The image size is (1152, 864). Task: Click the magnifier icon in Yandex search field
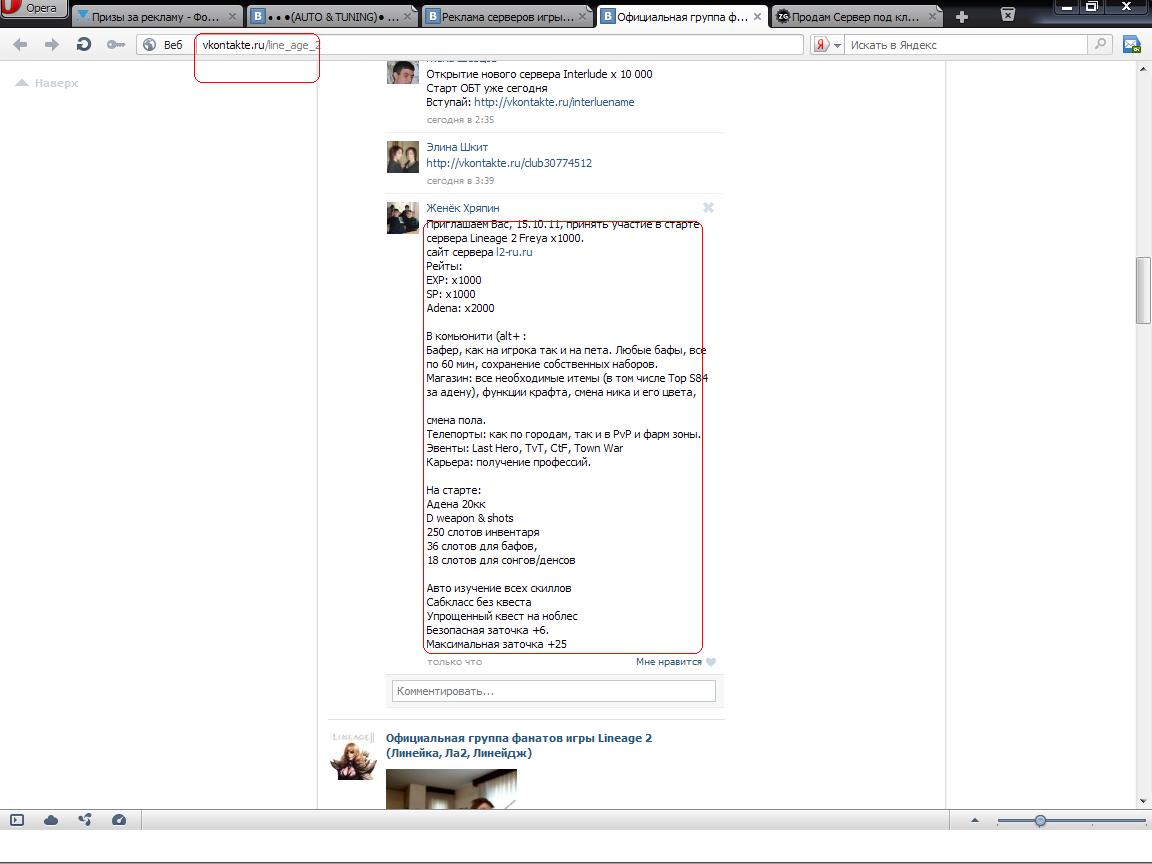(1100, 44)
